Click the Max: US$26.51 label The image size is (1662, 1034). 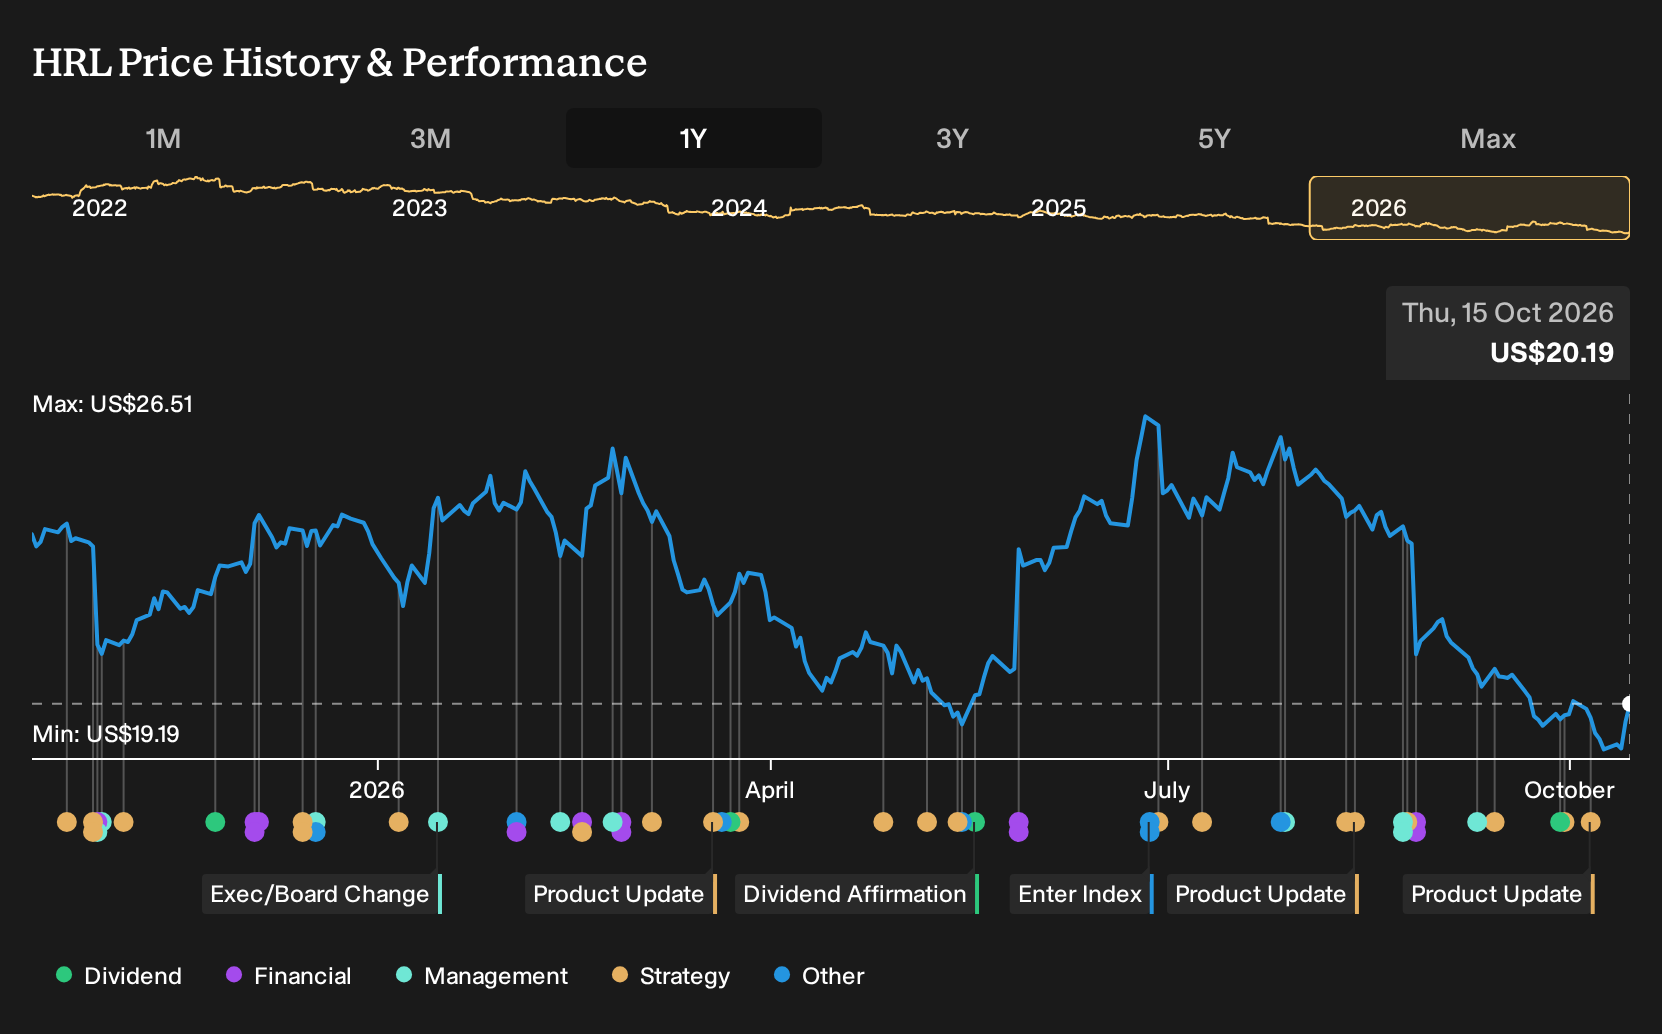click(113, 404)
